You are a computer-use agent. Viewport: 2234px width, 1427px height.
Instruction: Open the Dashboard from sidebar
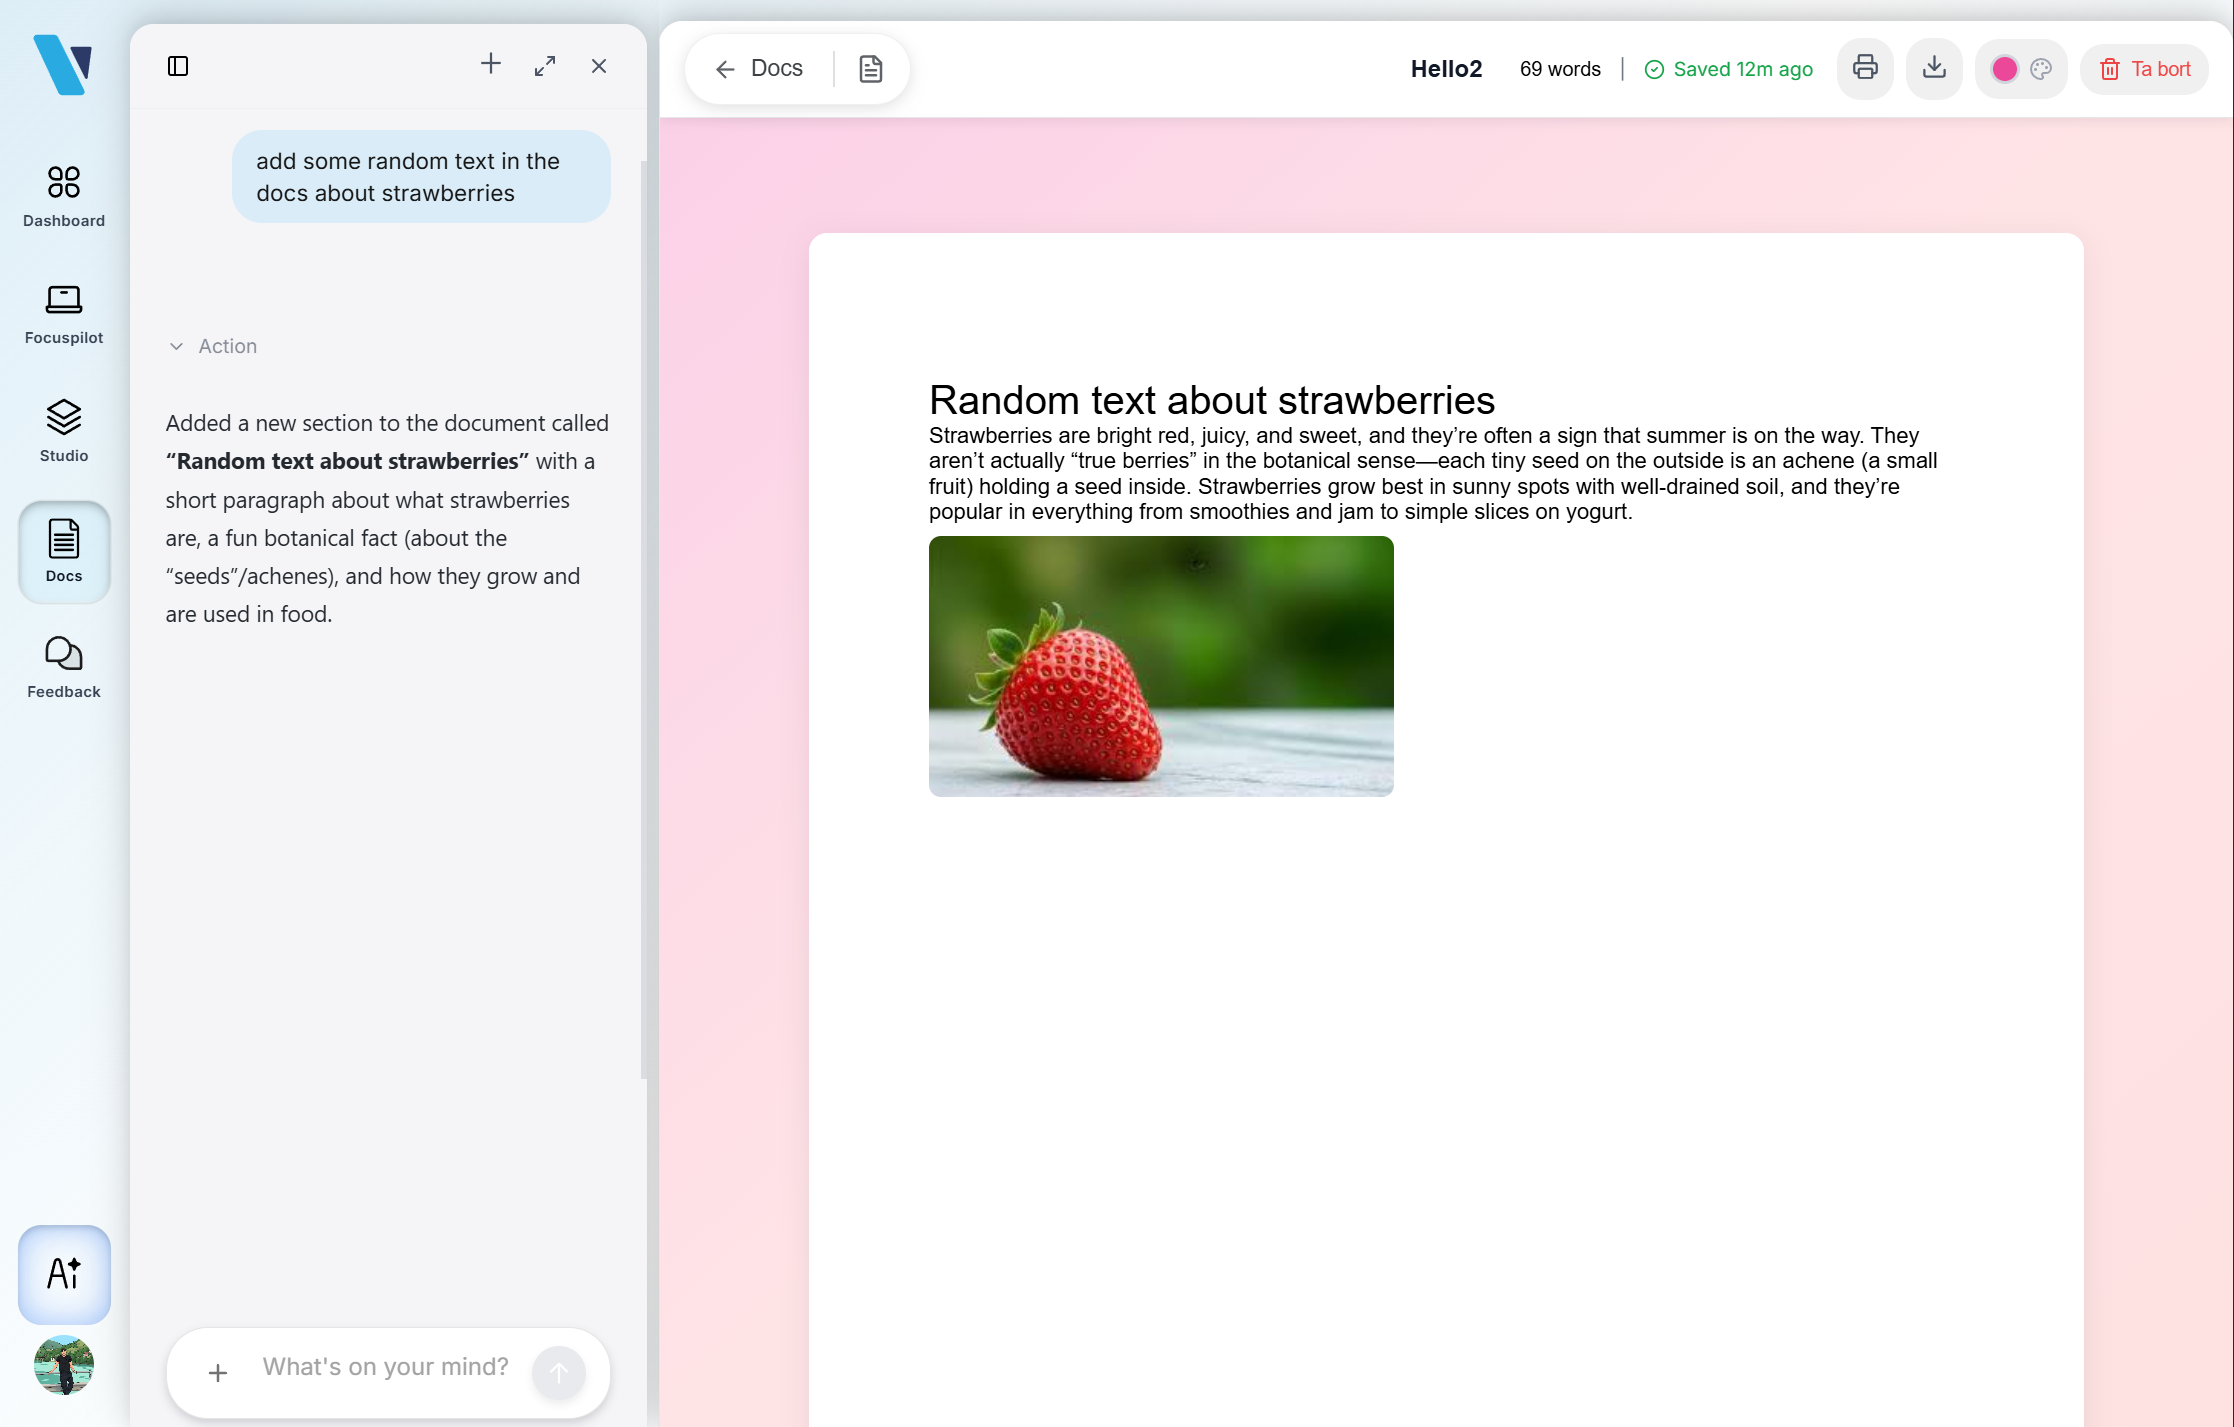click(64, 196)
